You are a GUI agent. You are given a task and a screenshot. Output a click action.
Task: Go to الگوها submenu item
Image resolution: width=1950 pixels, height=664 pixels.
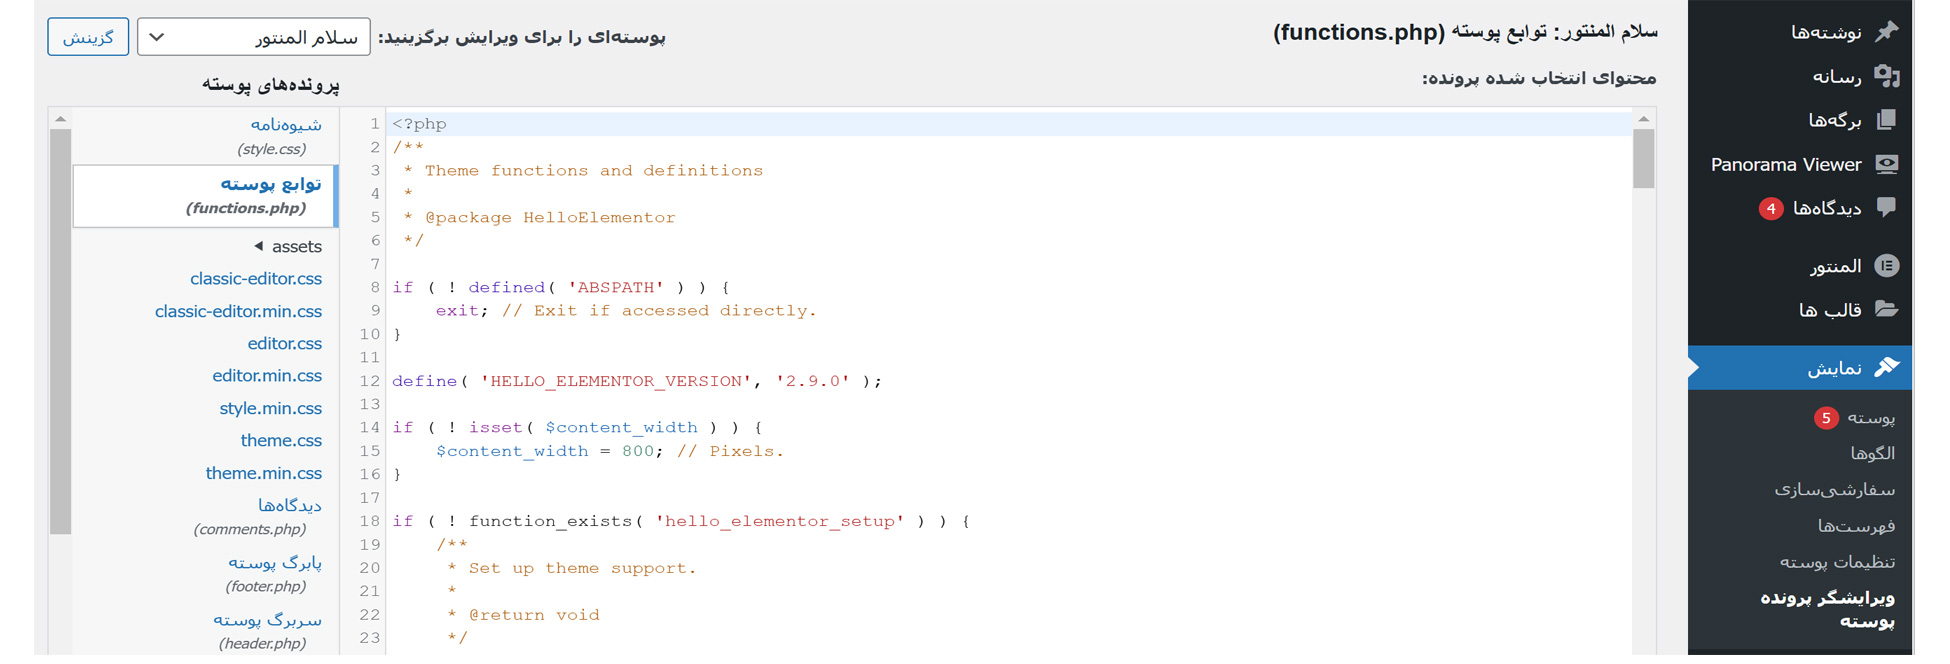[x=1872, y=453]
